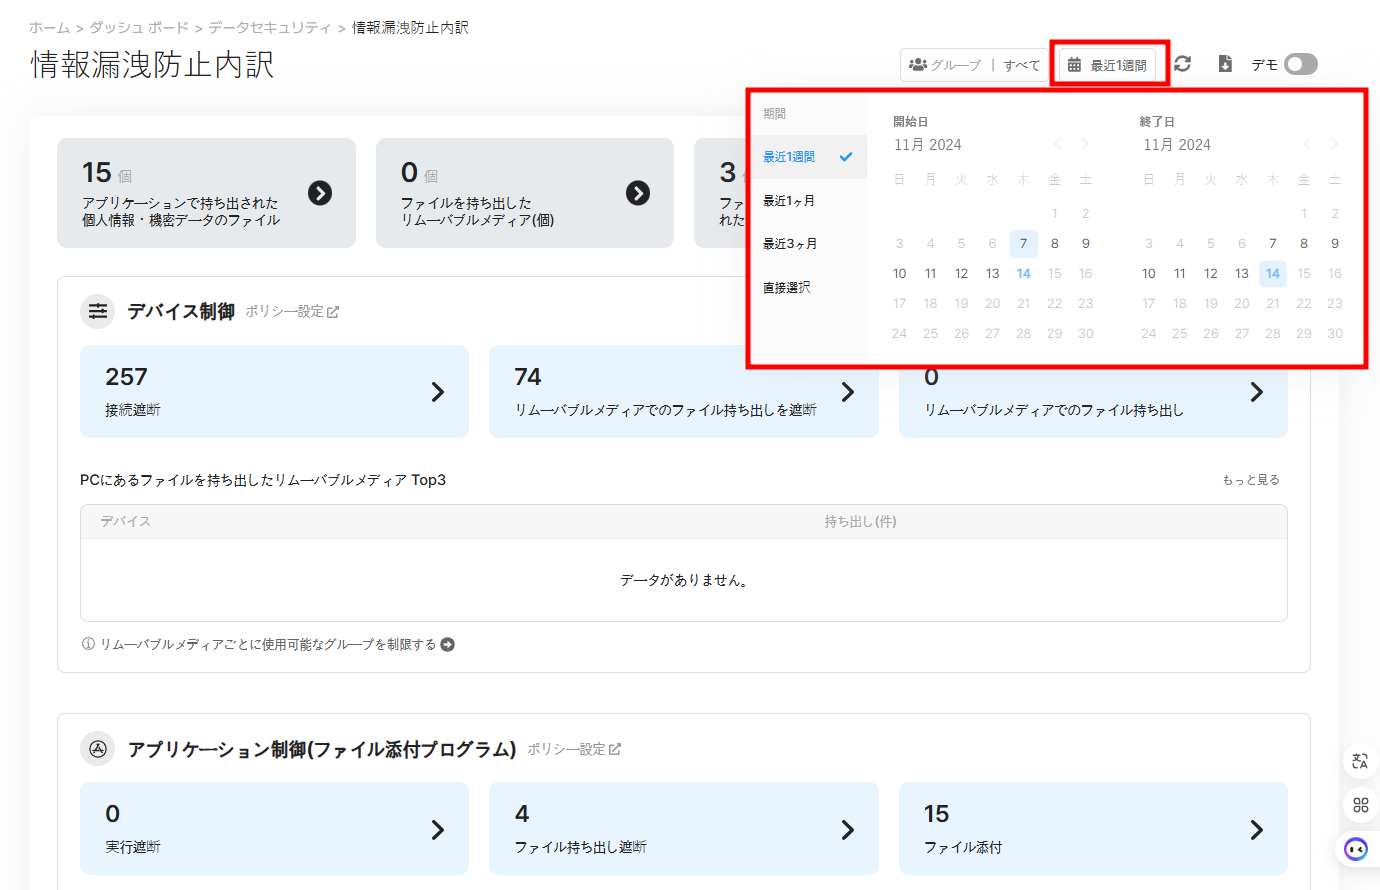Click the grid apps icon on the right edge
Image resolution: width=1380 pixels, height=890 pixels.
click(x=1360, y=805)
